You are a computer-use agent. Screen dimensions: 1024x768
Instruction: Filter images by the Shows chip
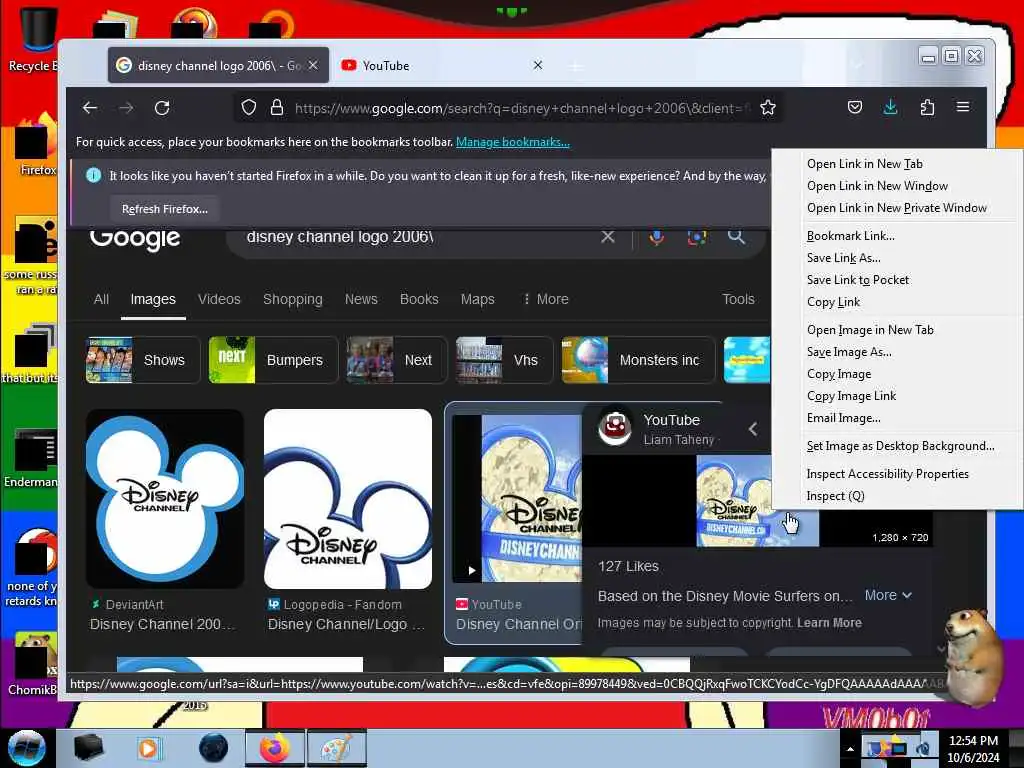point(142,360)
